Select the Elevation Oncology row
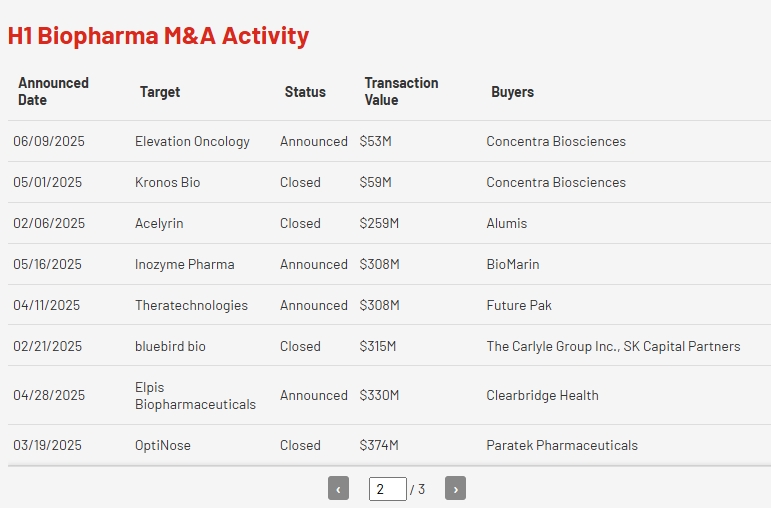The width and height of the screenshot is (771, 508). 192,141
